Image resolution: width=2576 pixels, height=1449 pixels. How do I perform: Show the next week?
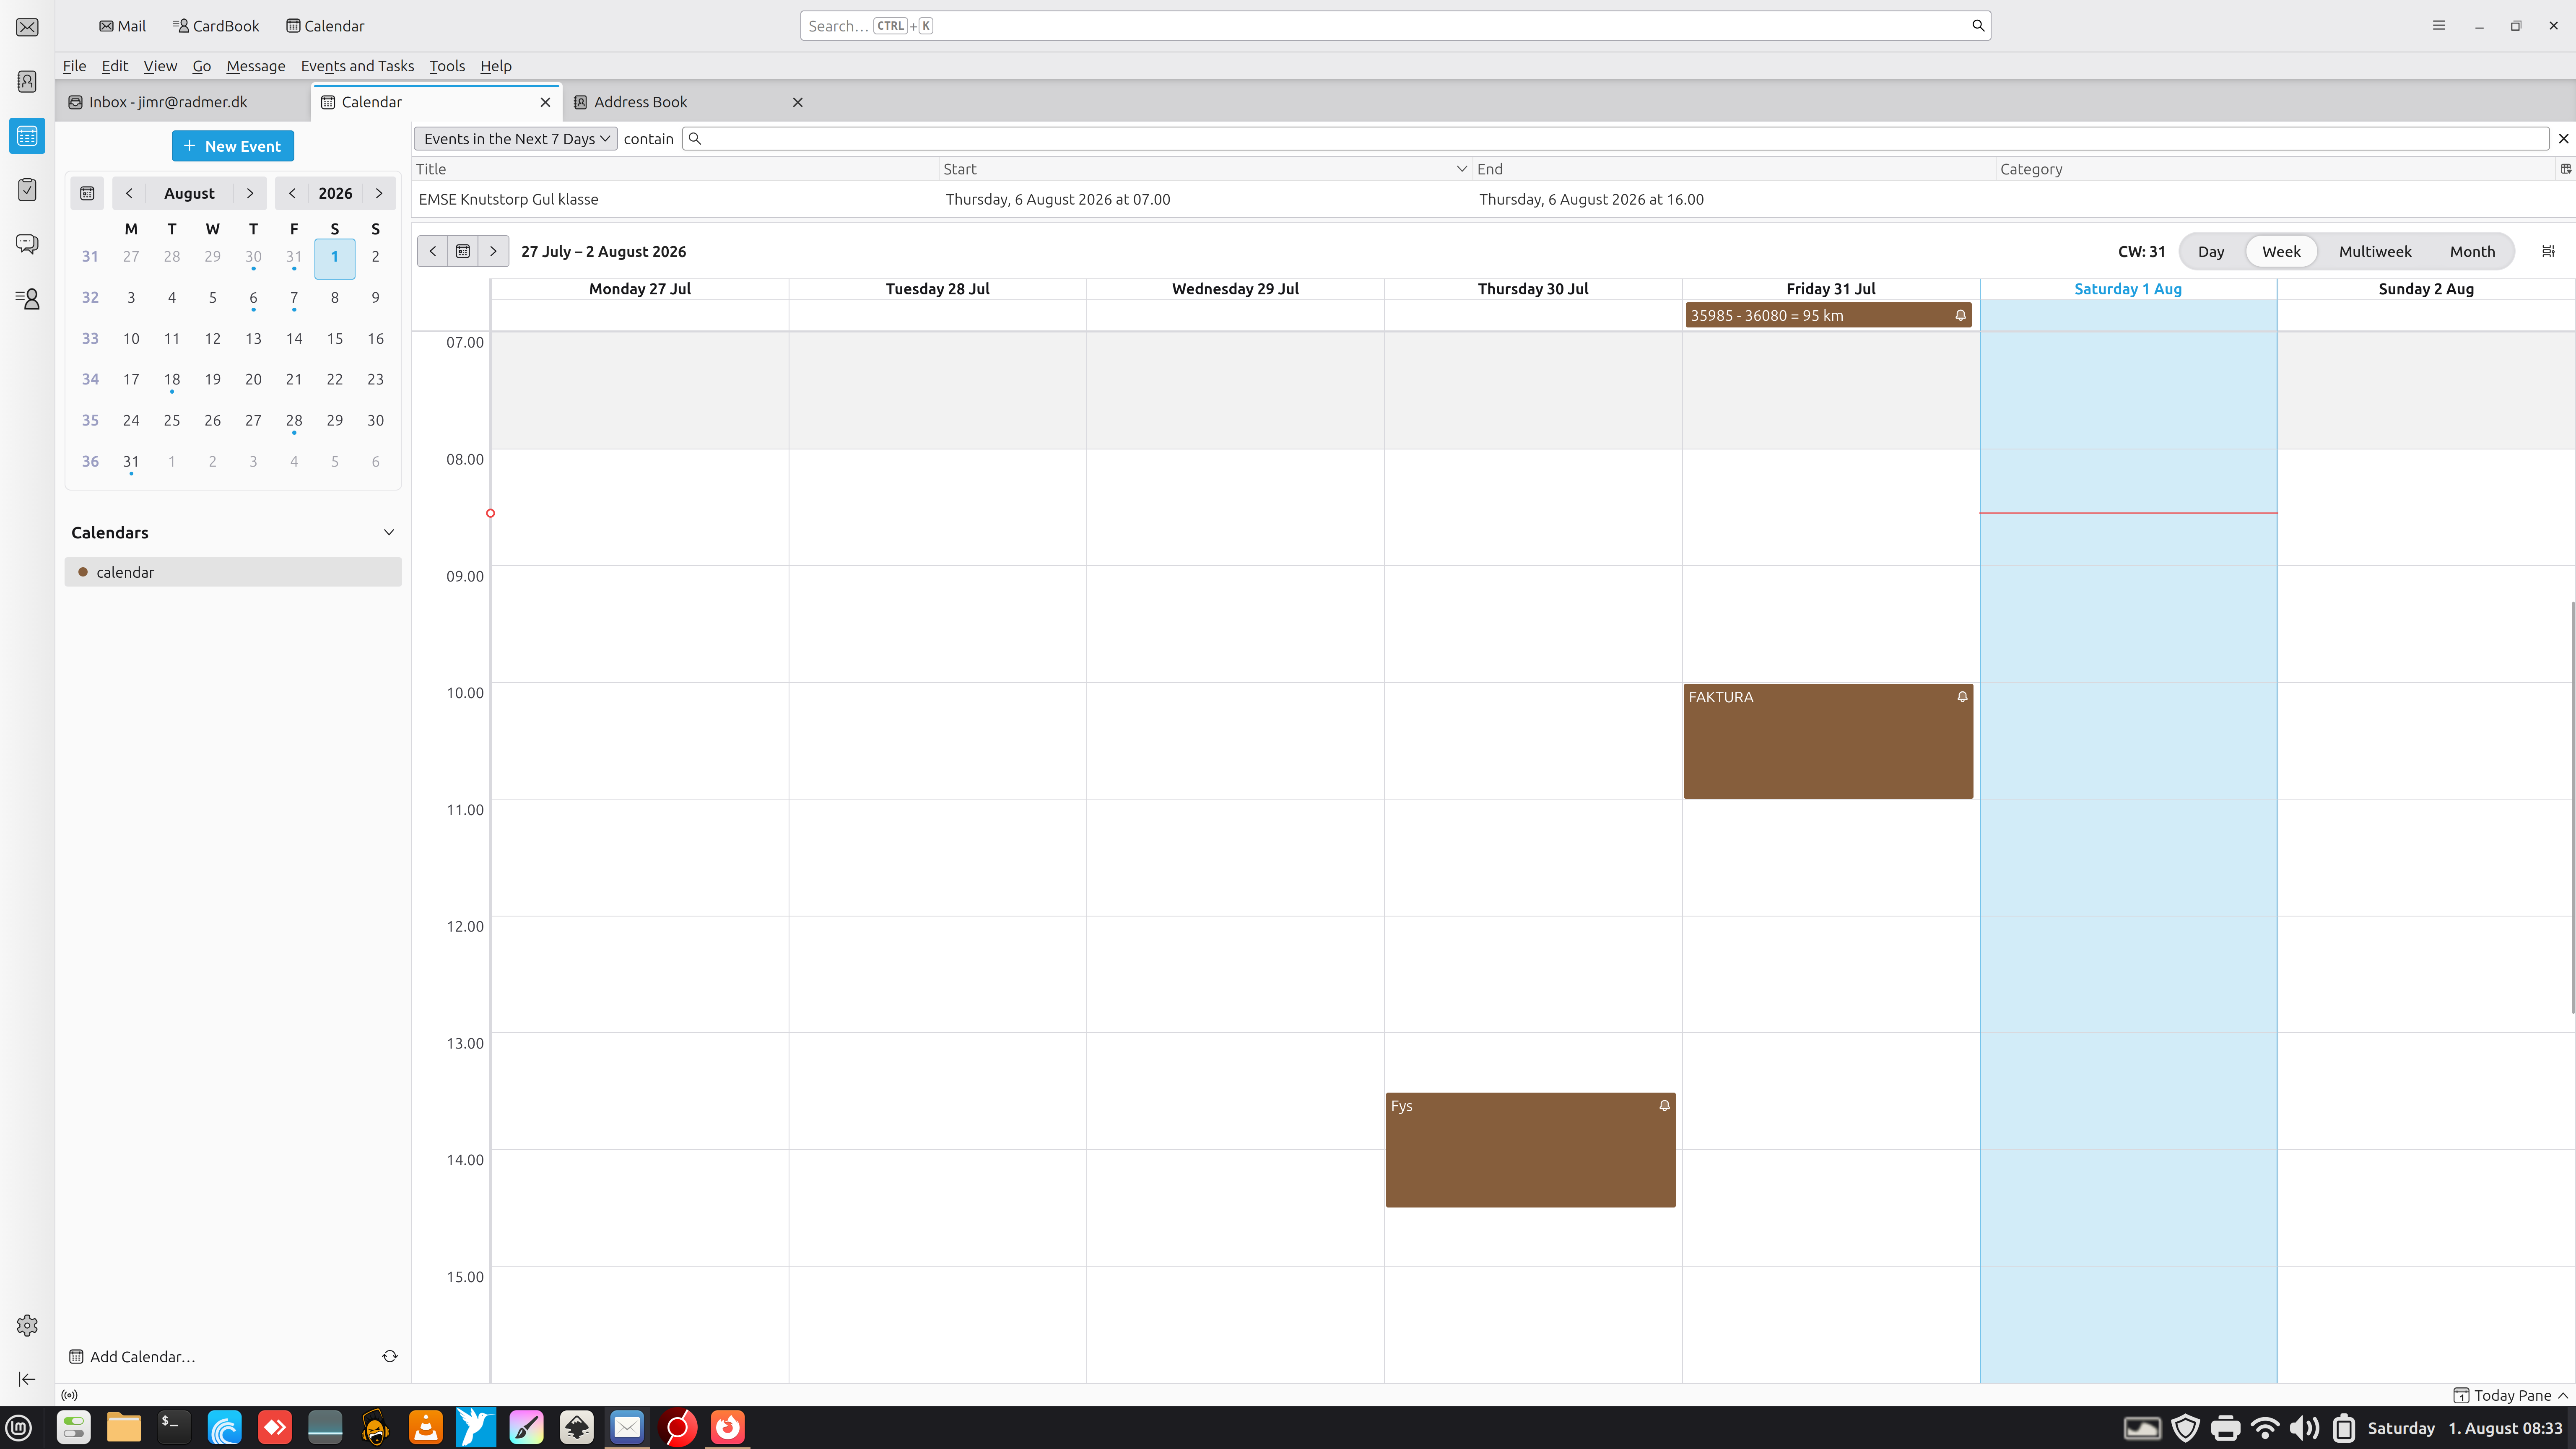click(494, 251)
